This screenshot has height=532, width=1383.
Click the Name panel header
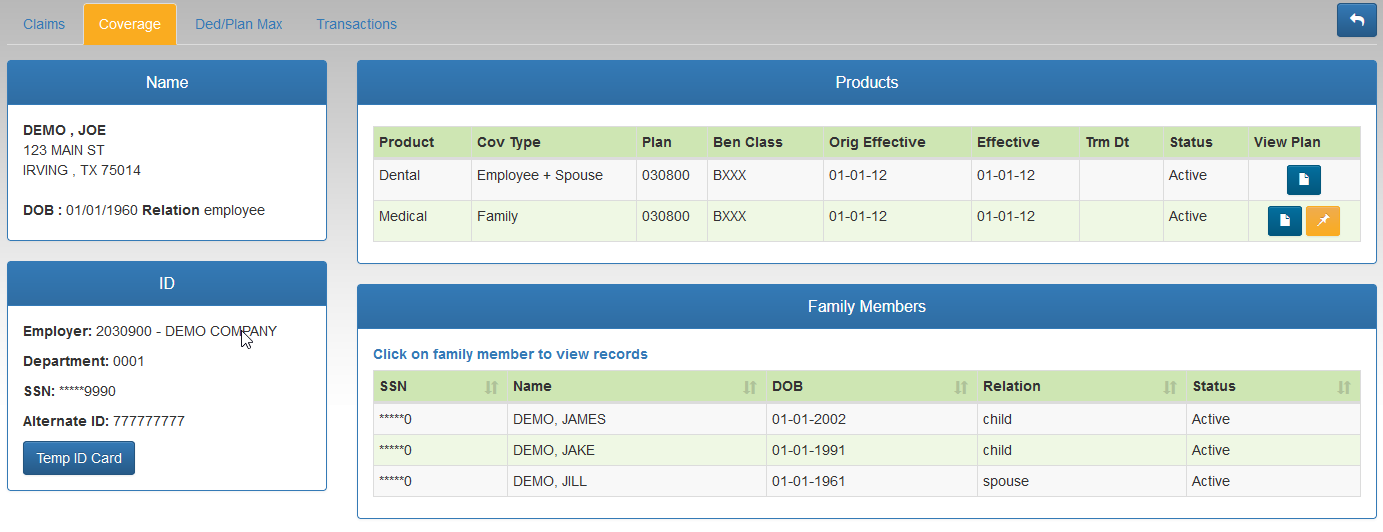pyautogui.click(x=167, y=82)
